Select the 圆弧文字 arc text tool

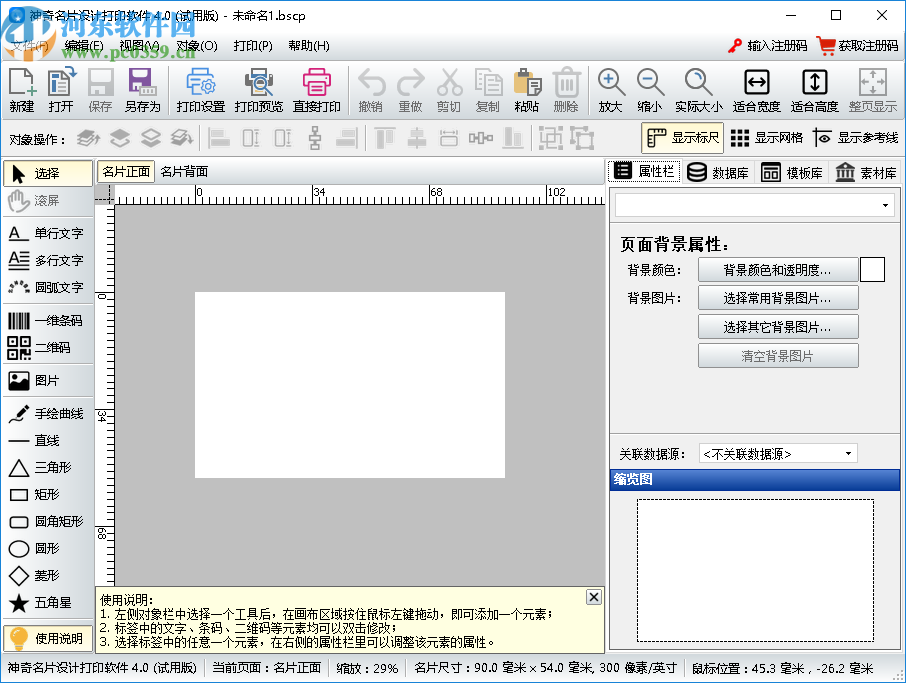(x=48, y=287)
